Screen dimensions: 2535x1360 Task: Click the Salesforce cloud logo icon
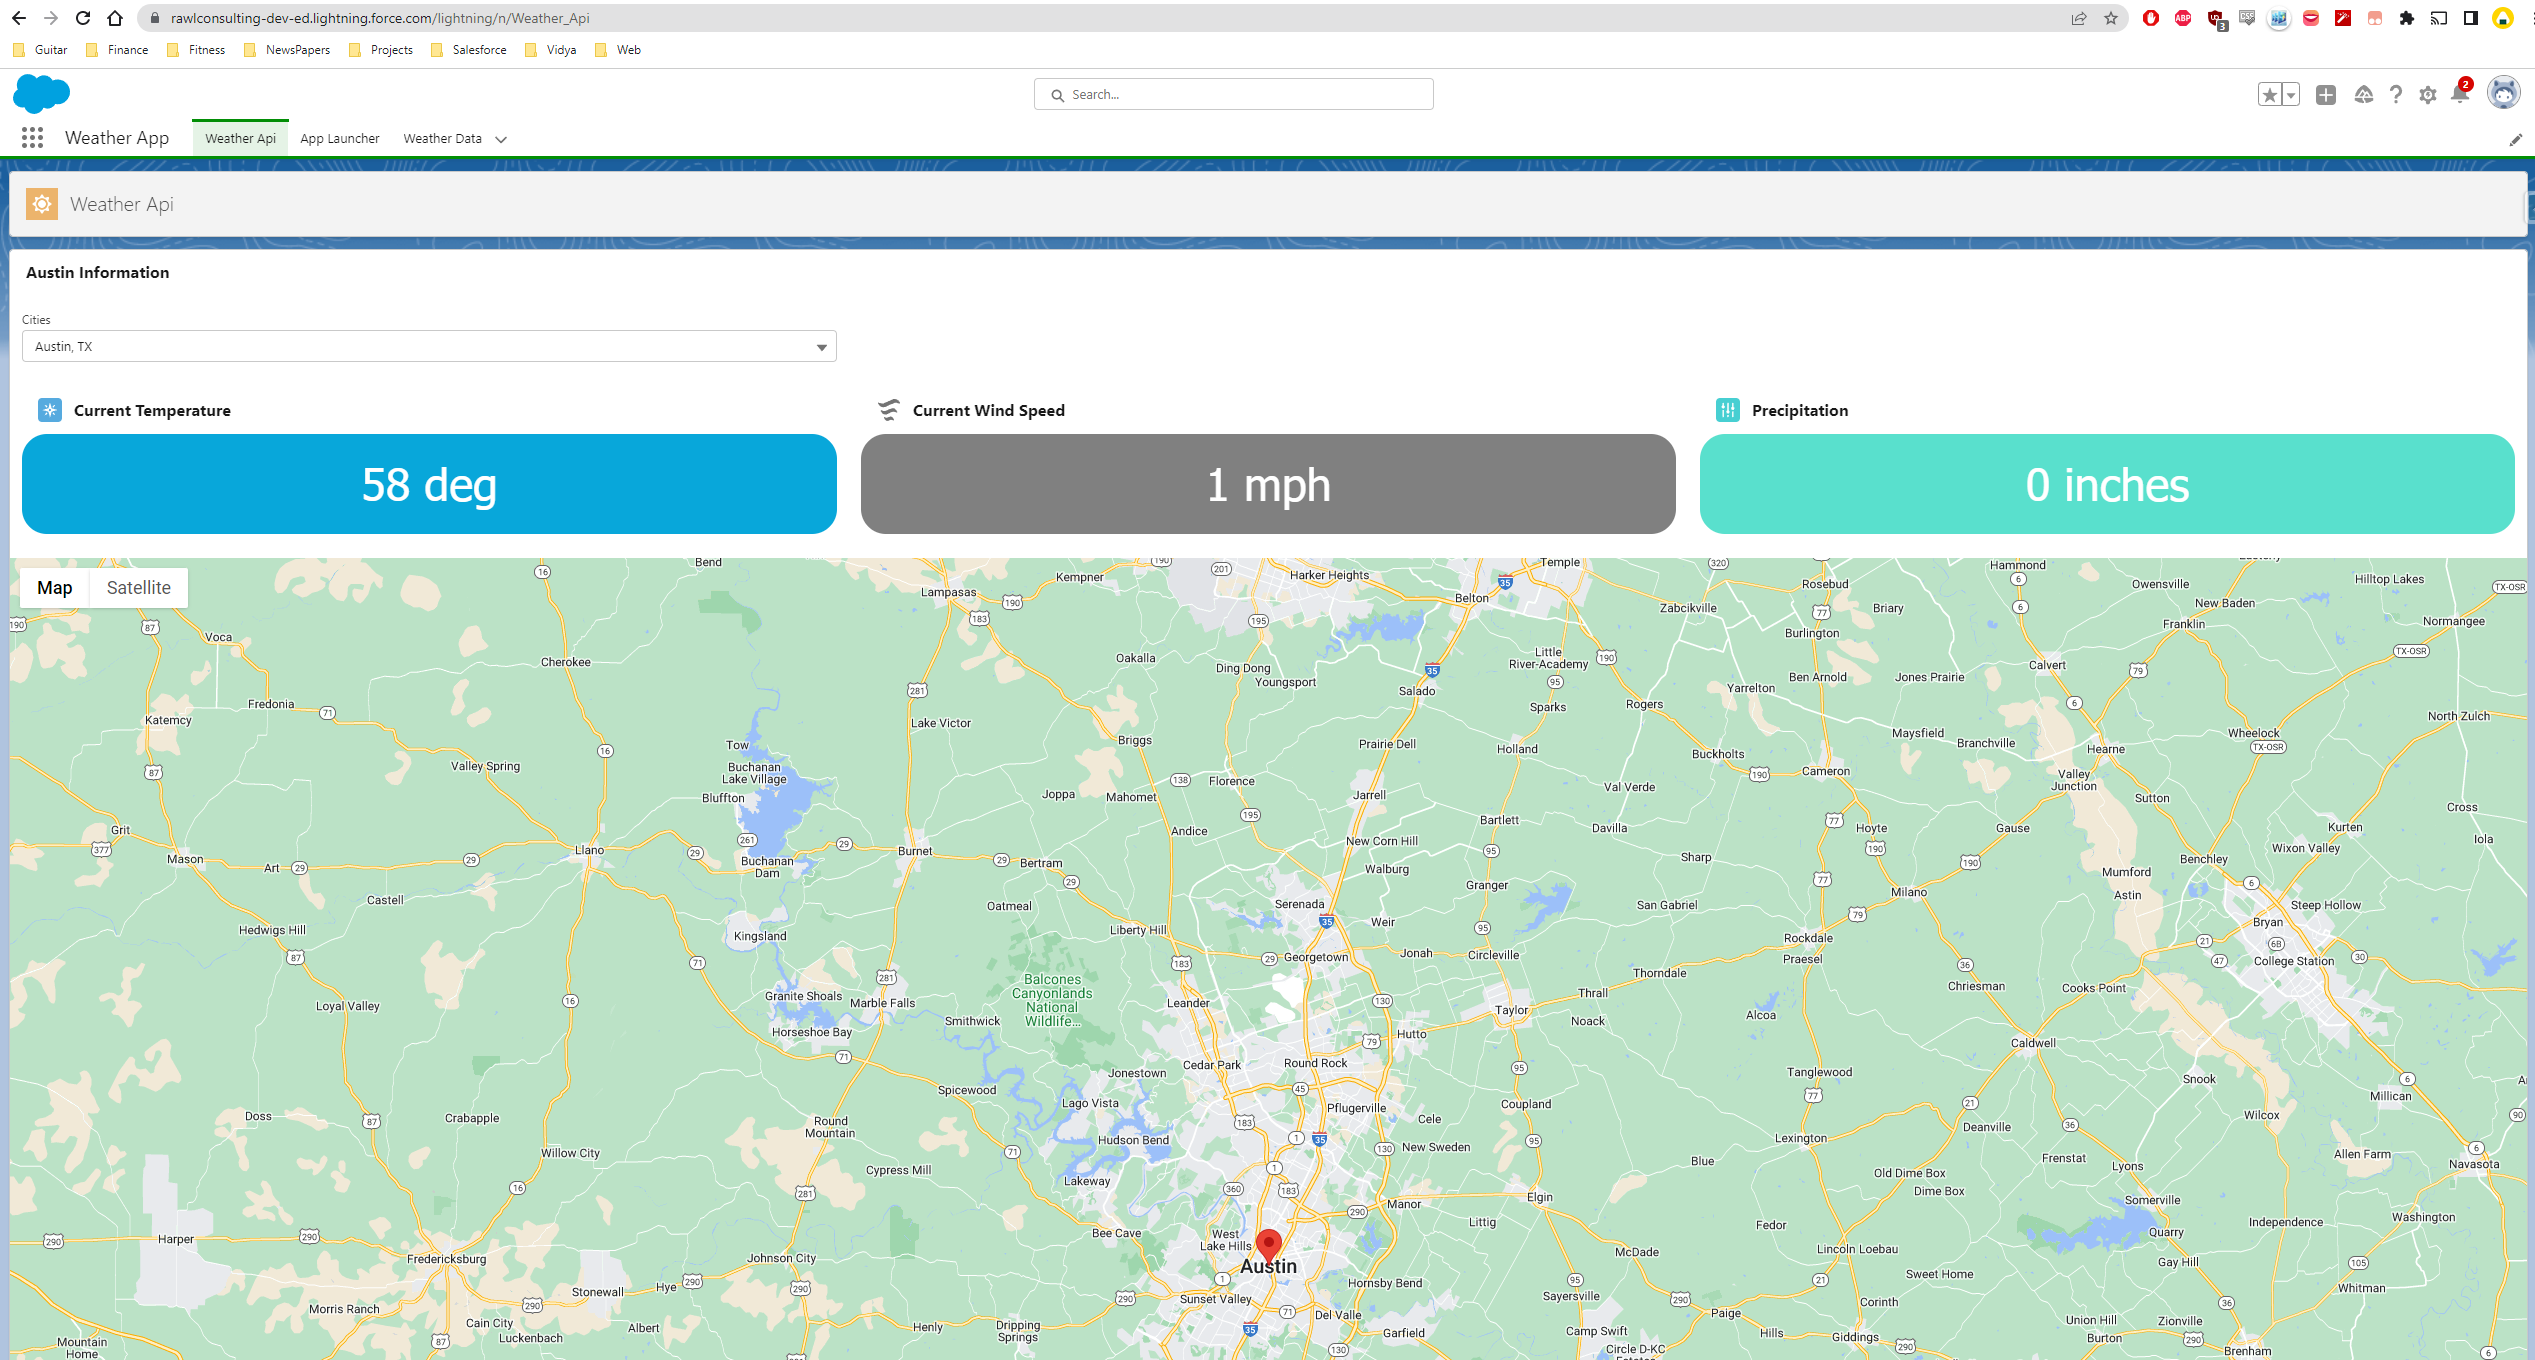pyautogui.click(x=44, y=94)
